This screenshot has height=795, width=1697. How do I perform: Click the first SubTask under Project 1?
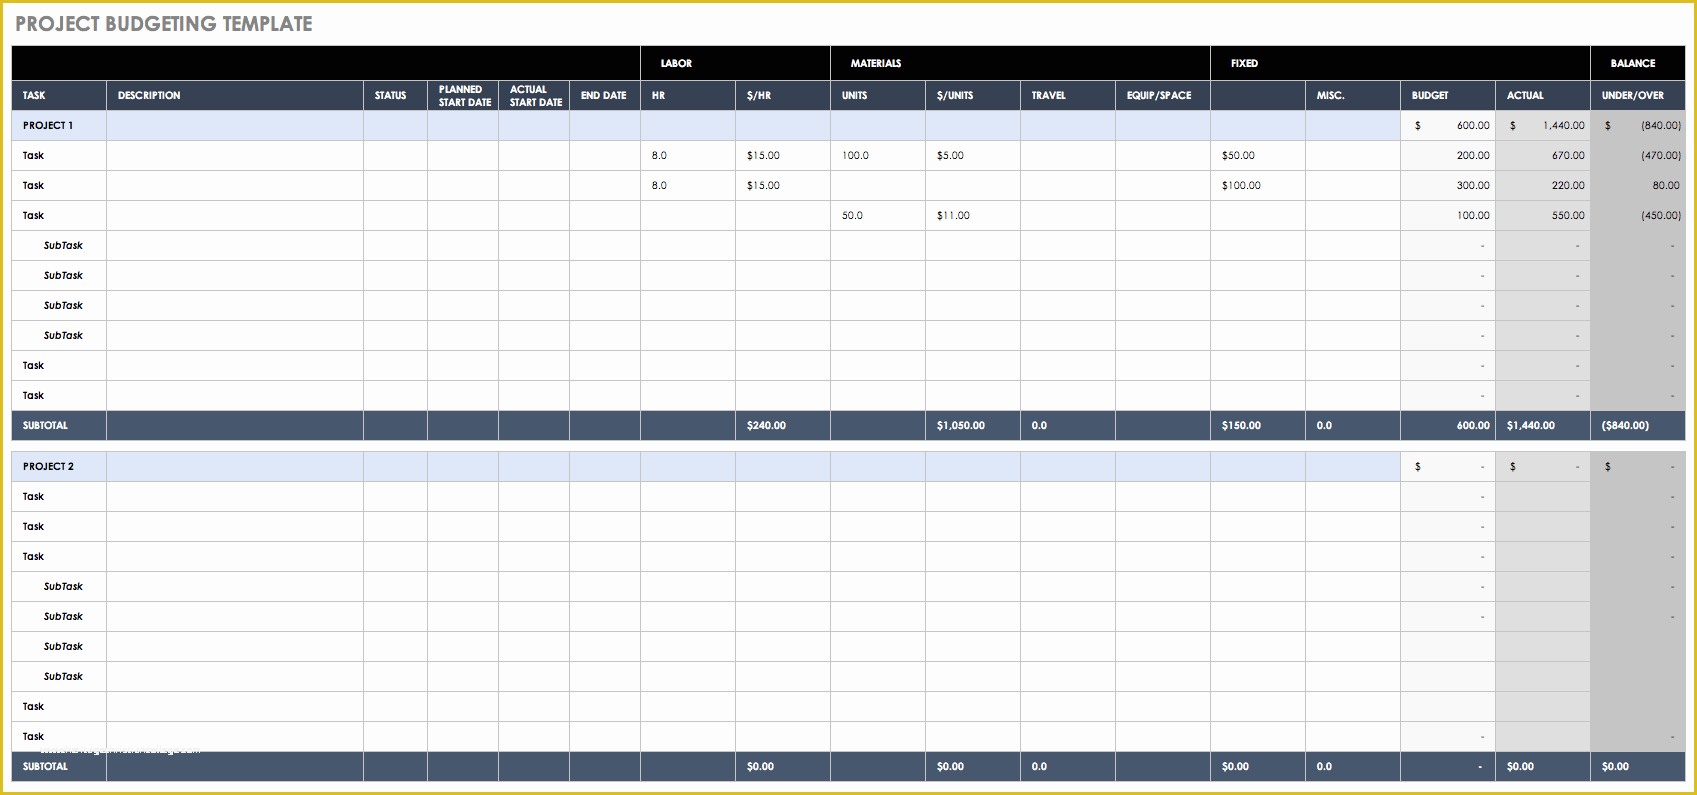(x=63, y=245)
